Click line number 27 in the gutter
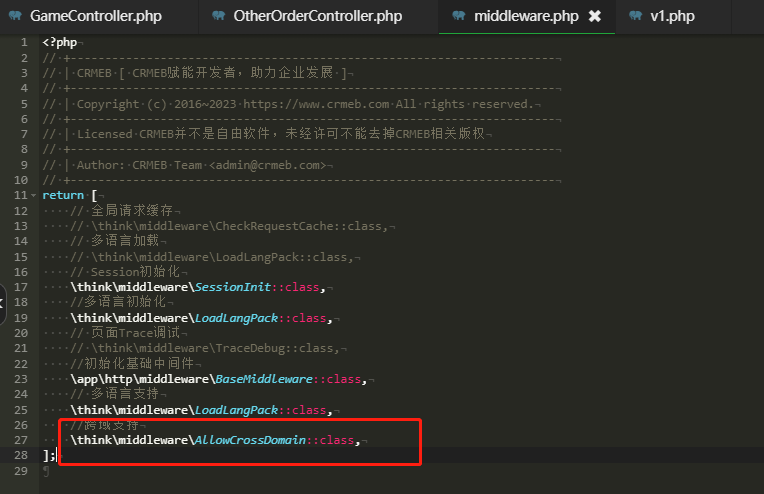The image size is (764, 494). click(x=21, y=440)
